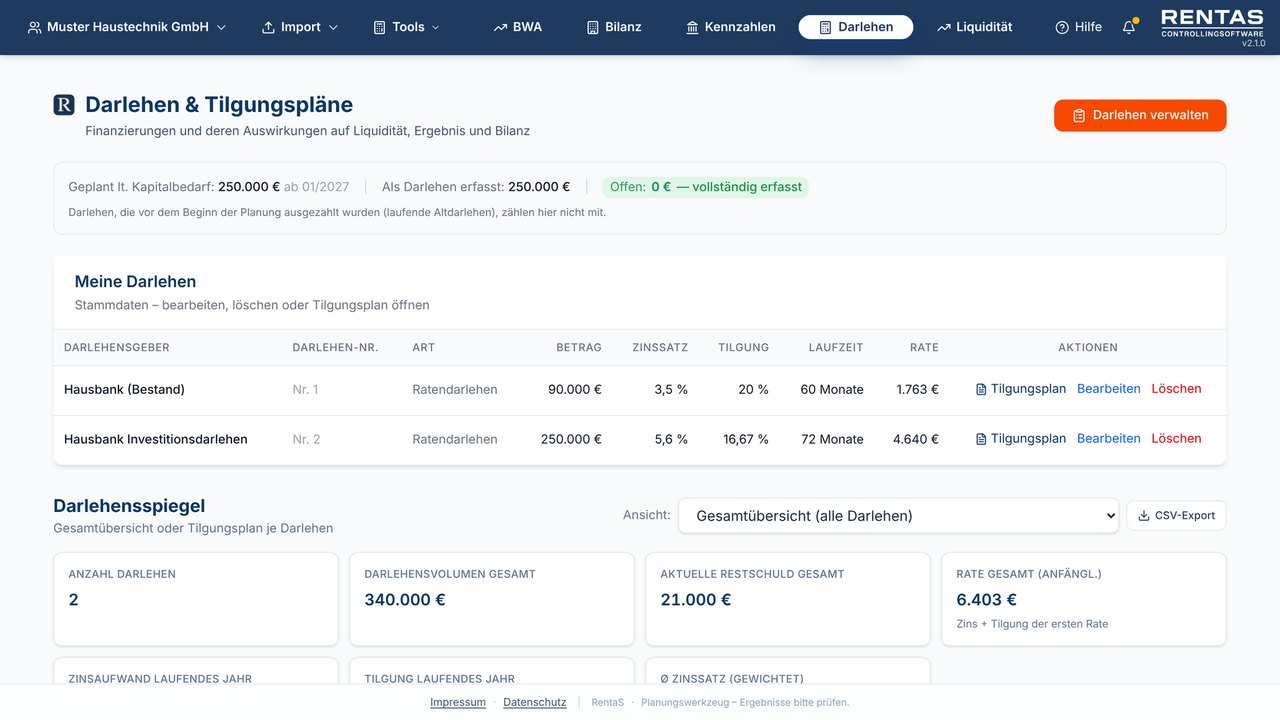Click the upload icon beside Import
This screenshot has width=1280, height=720.
[x=268, y=27]
